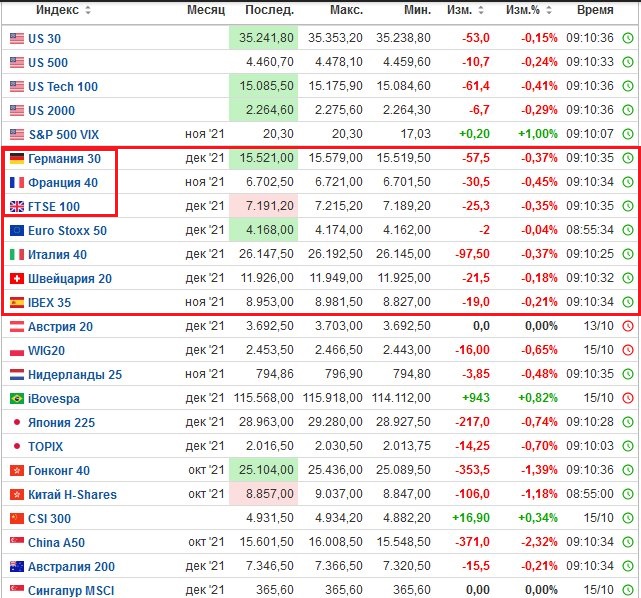
Task: Open the Германия 30 link
Action: [x=64, y=159]
